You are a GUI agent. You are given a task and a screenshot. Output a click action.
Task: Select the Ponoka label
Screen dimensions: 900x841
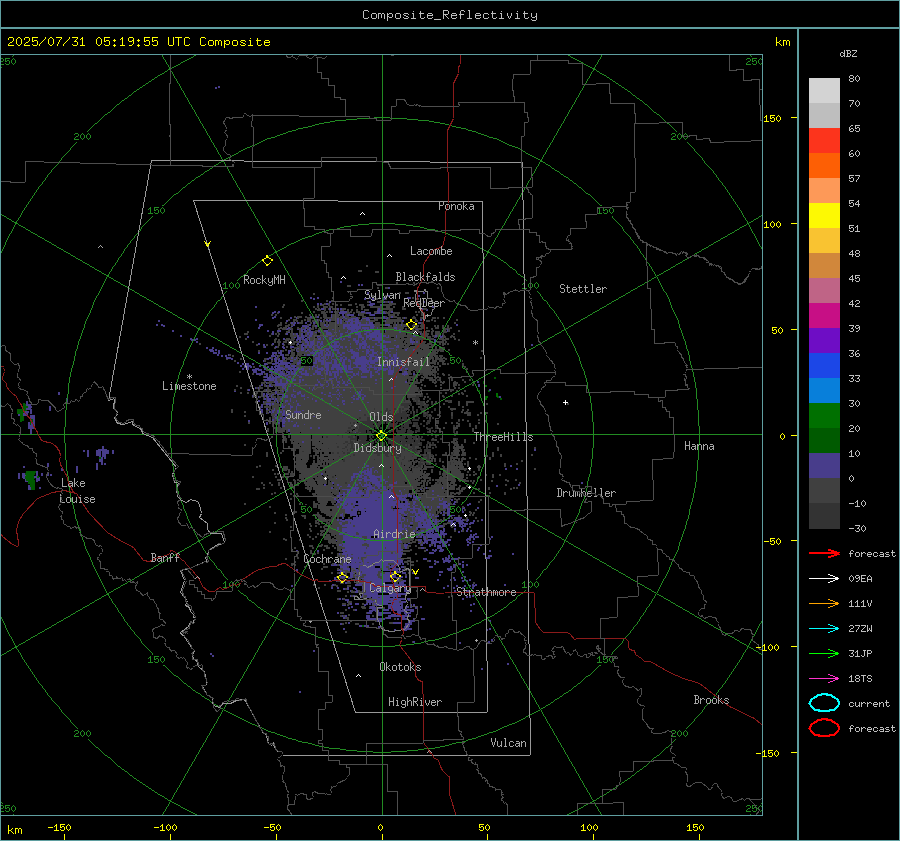point(456,206)
